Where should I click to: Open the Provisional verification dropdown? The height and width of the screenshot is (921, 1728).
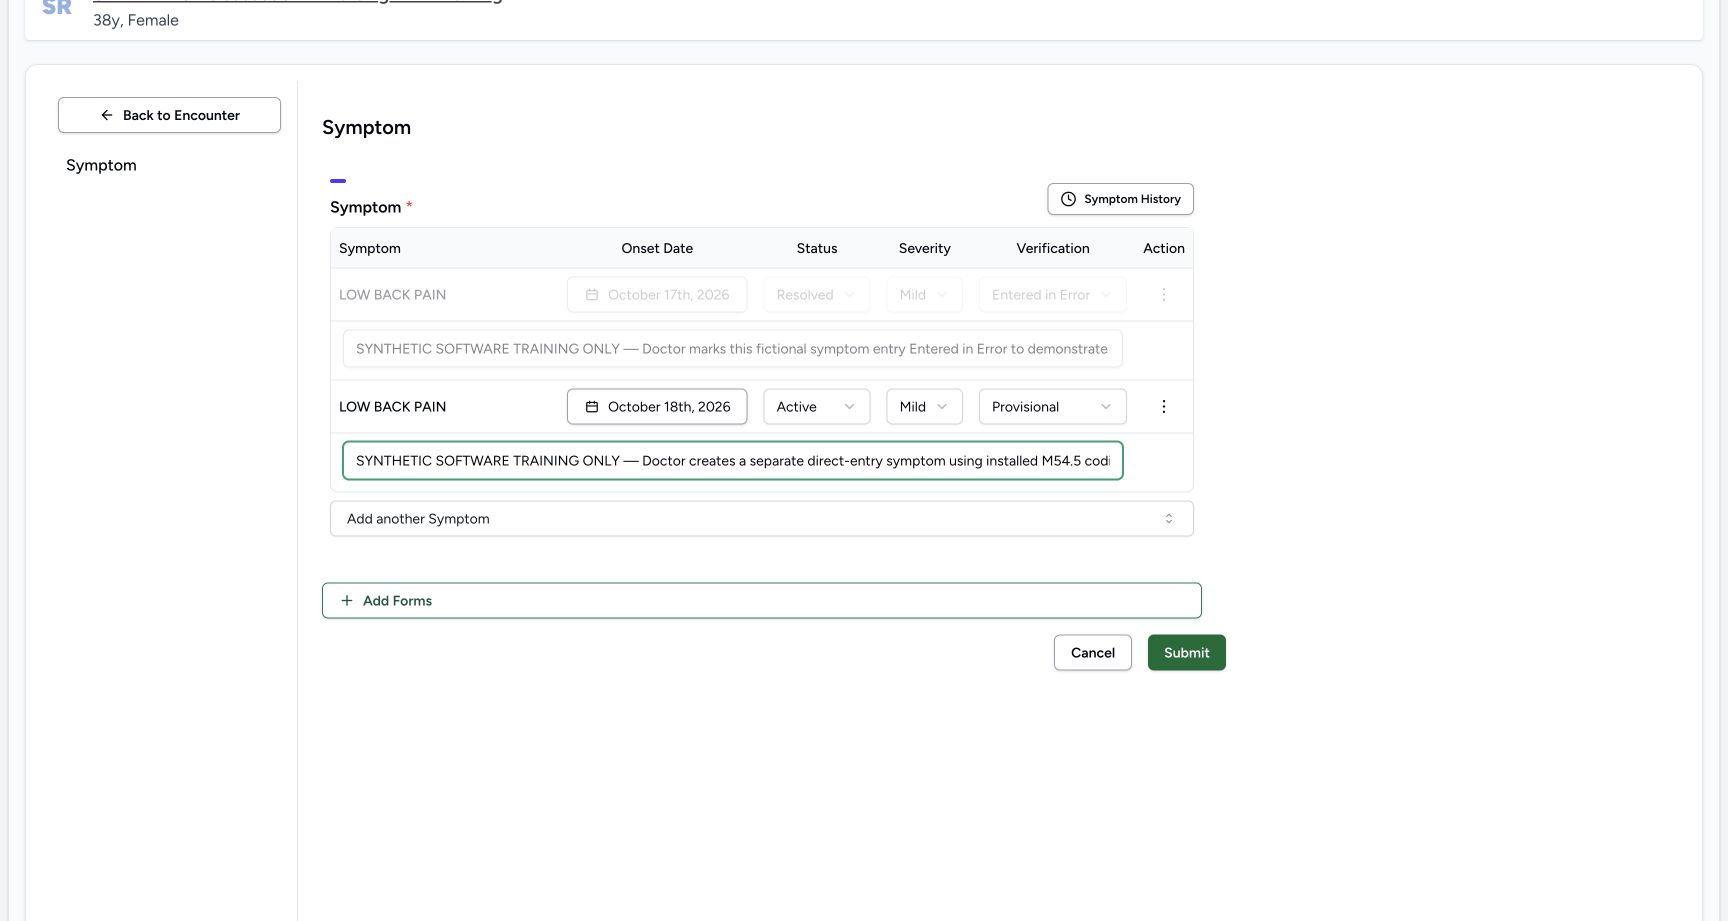coord(1052,407)
